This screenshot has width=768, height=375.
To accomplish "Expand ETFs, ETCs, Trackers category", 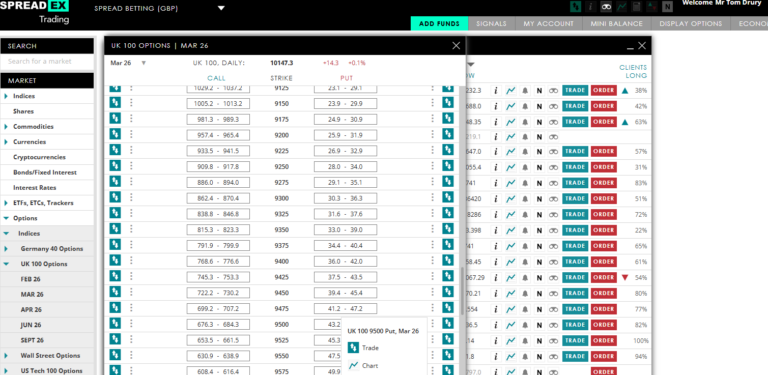I will [x=6, y=203].
